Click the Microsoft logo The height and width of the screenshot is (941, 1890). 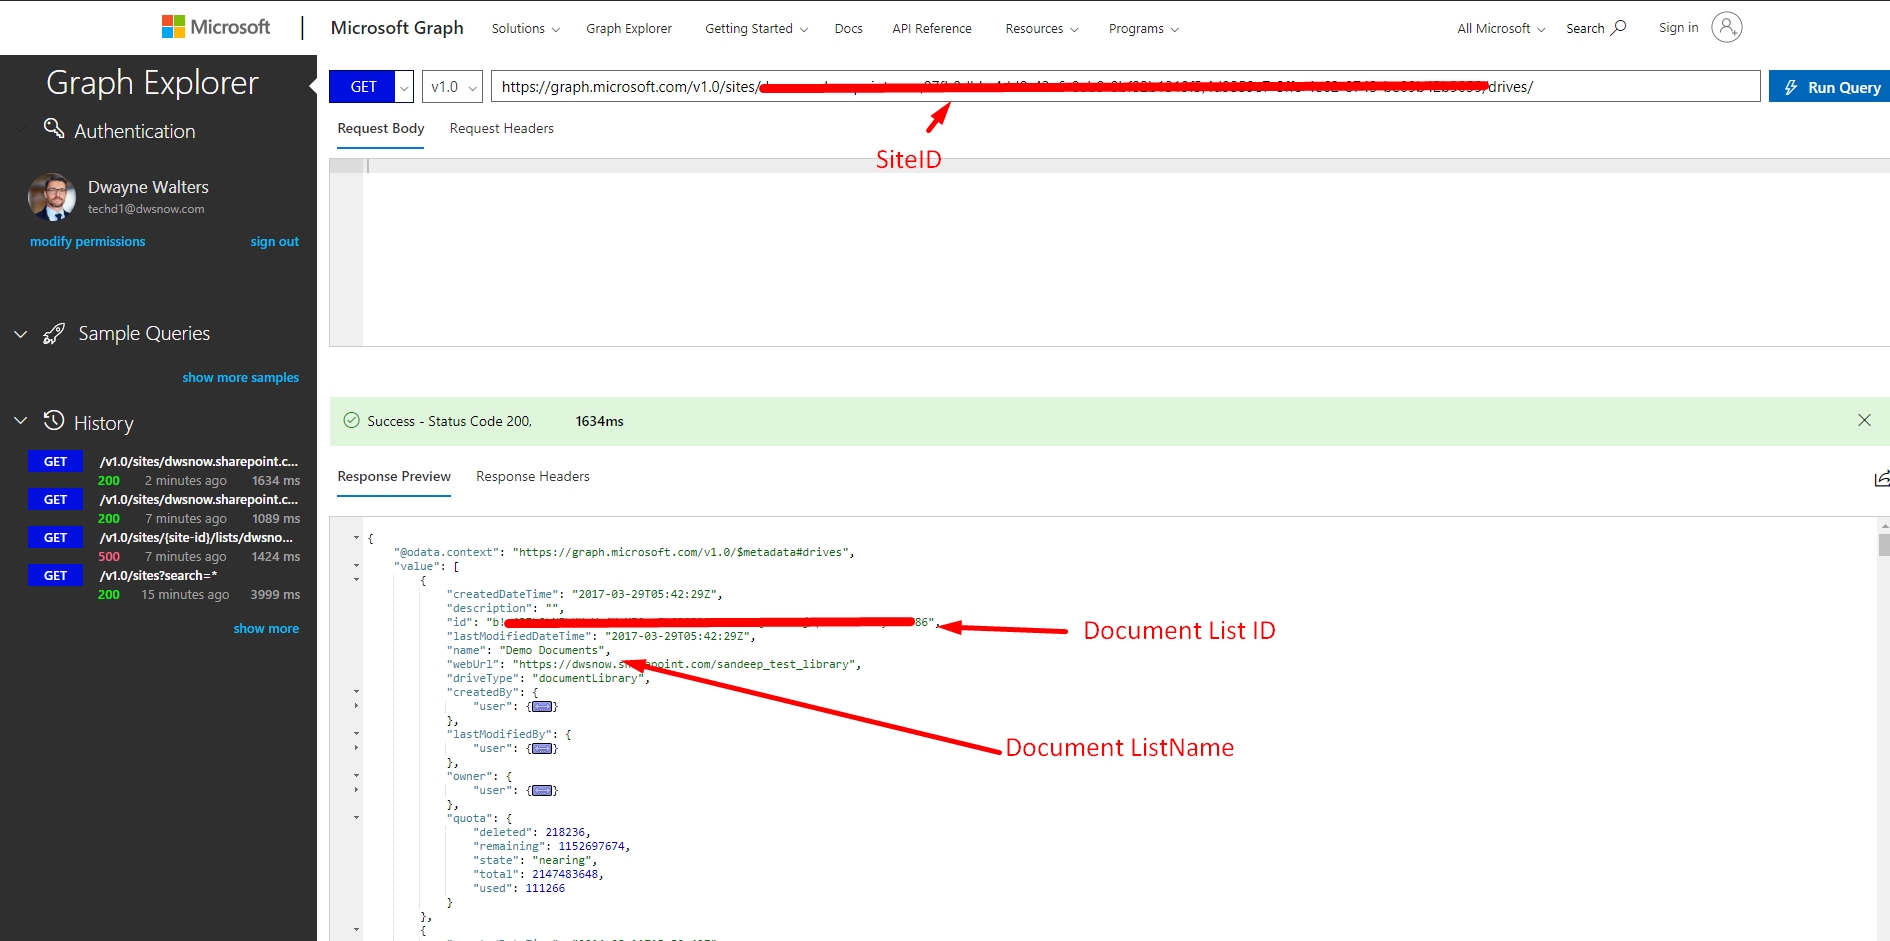point(216,27)
